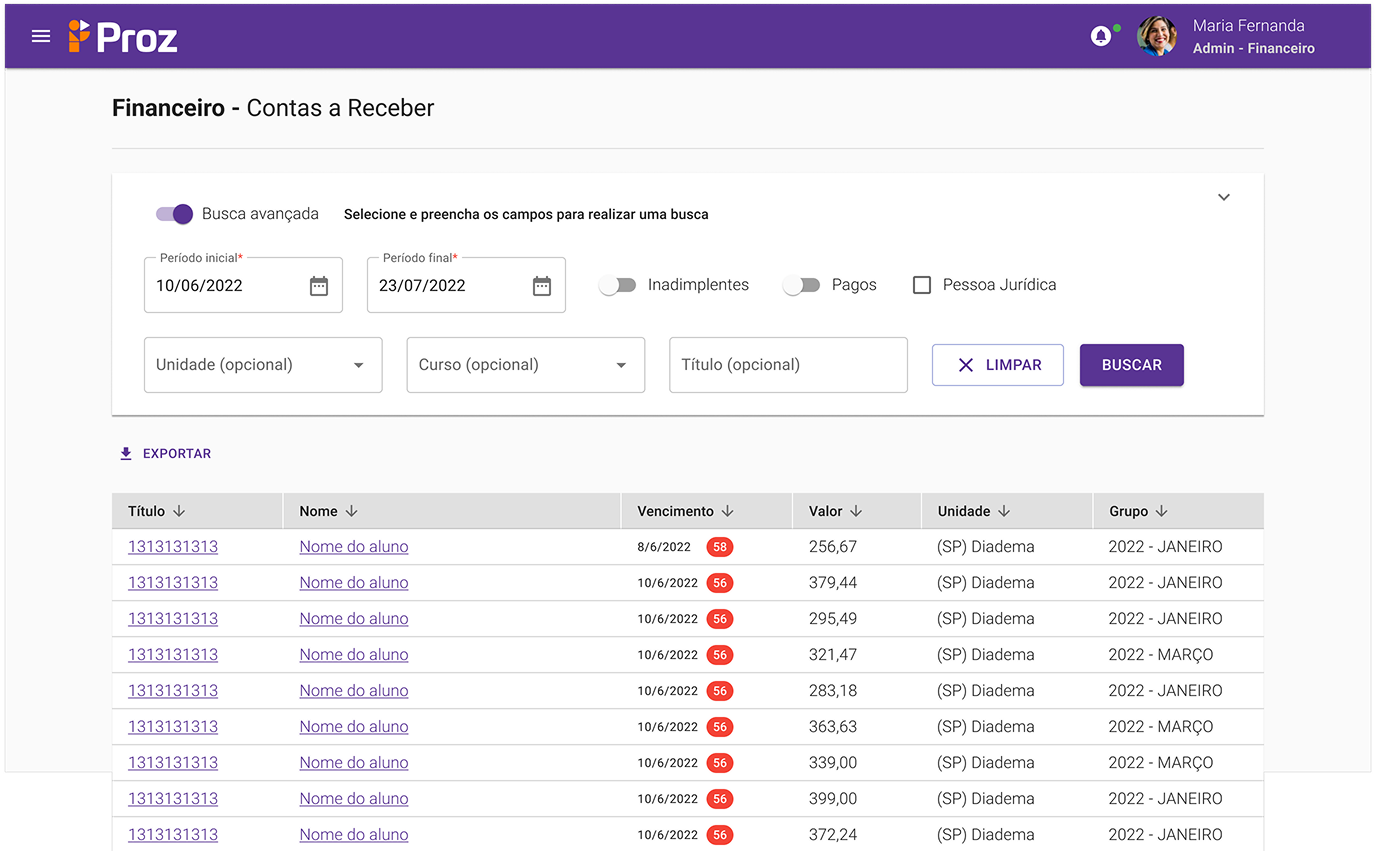
Task: Click inside the Título text field
Action: (788, 365)
